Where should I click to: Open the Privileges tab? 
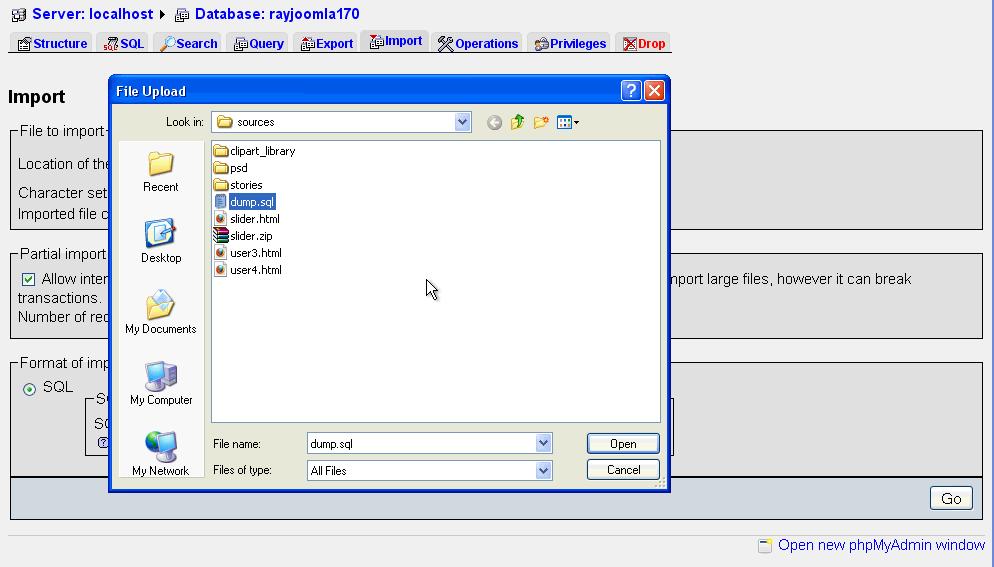click(x=570, y=43)
